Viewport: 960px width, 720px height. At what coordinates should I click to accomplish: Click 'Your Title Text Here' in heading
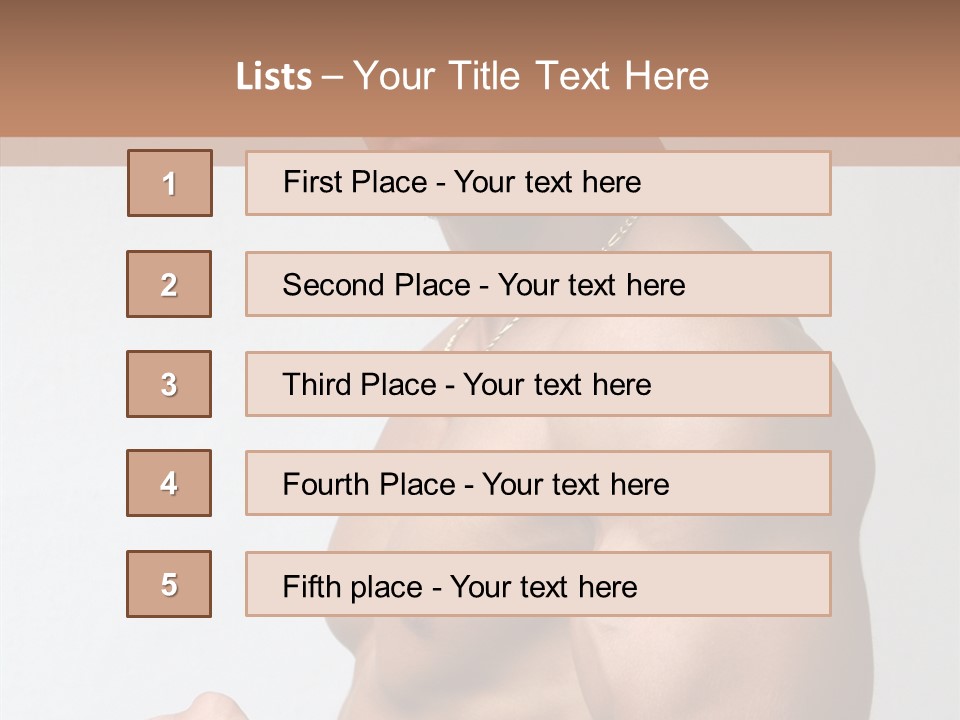coord(530,77)
